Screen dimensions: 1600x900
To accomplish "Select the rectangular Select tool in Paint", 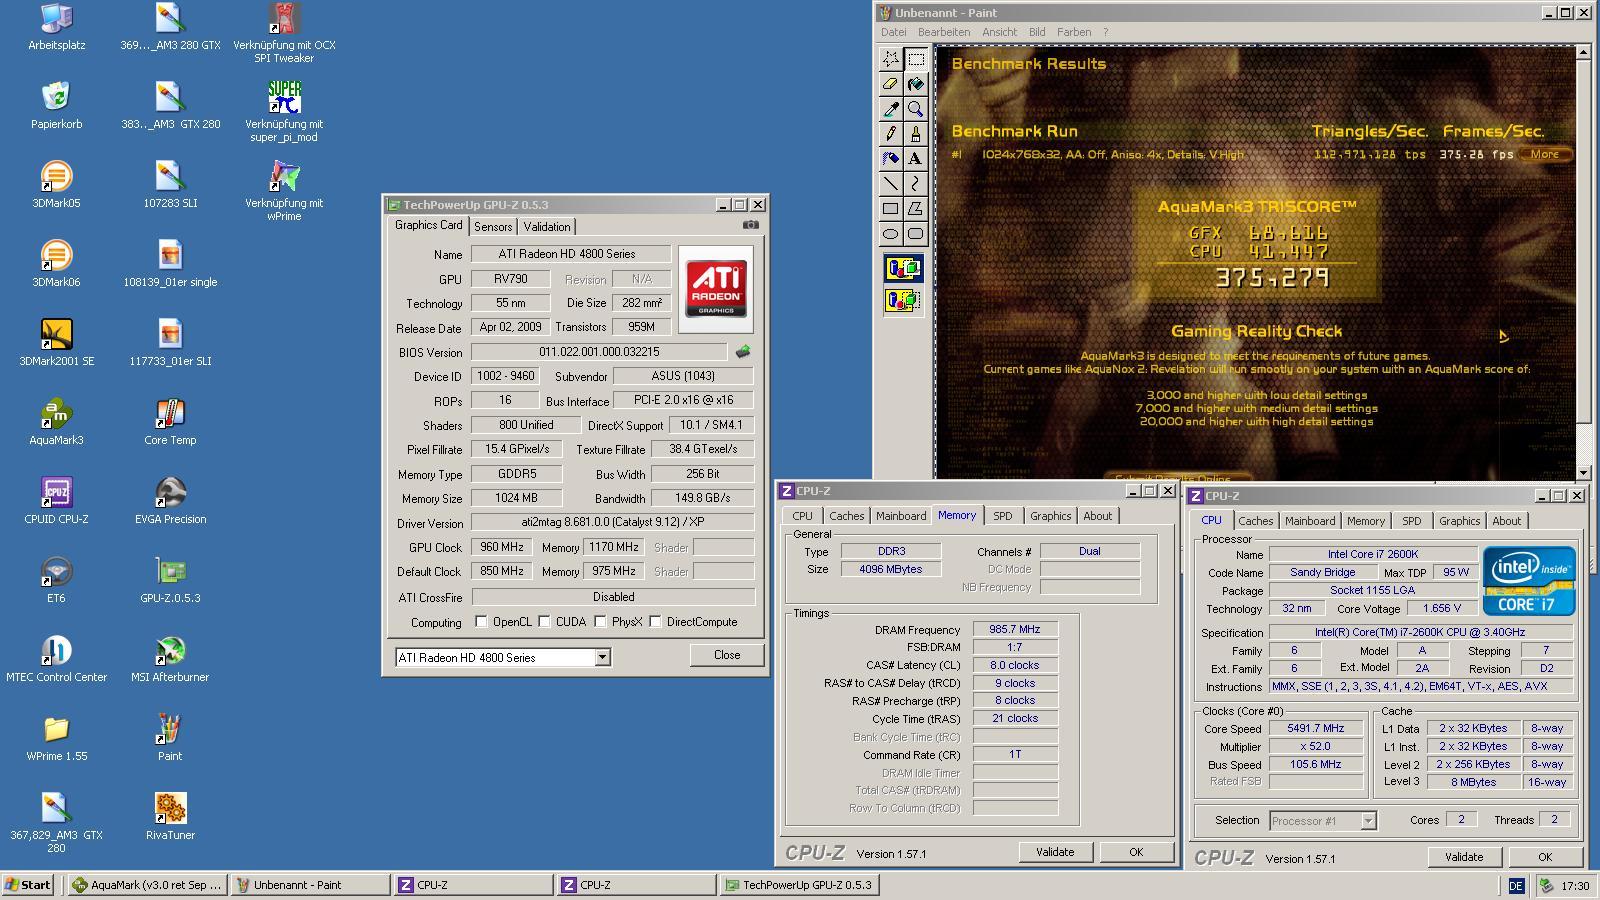I will pyautogui.click(x=915, y=59).
